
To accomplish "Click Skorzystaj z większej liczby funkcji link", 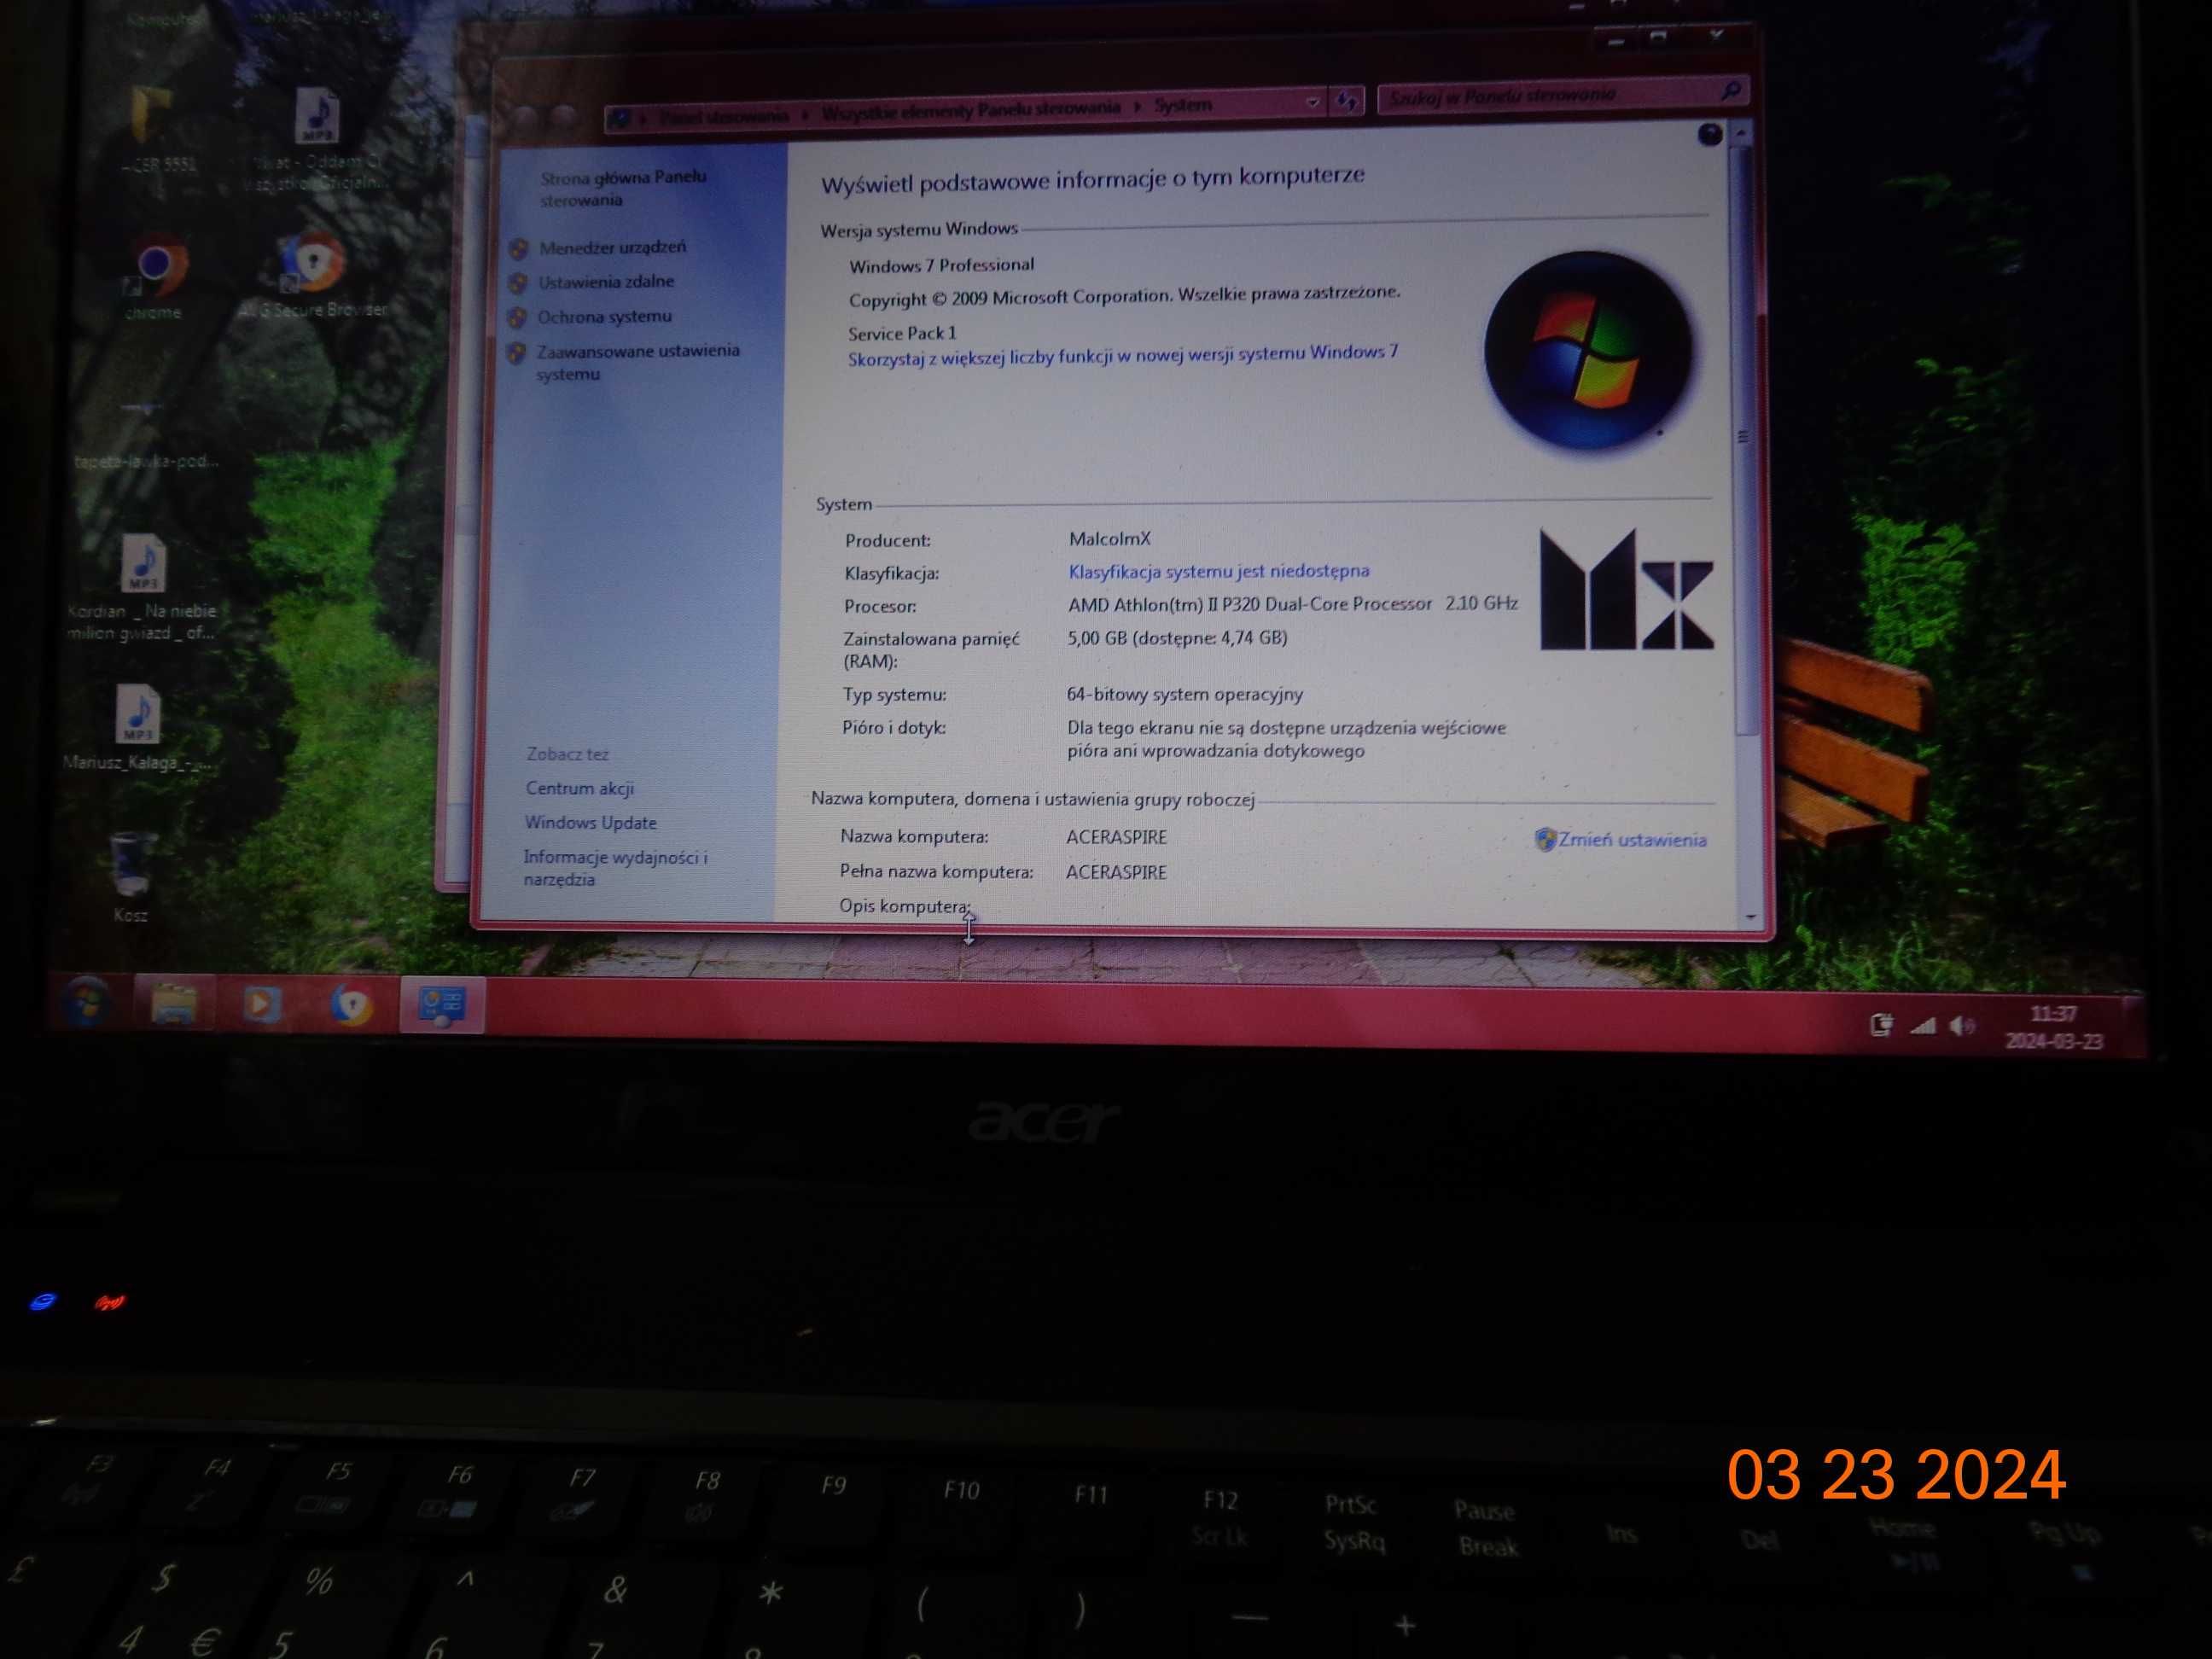I will point(1123,355).
